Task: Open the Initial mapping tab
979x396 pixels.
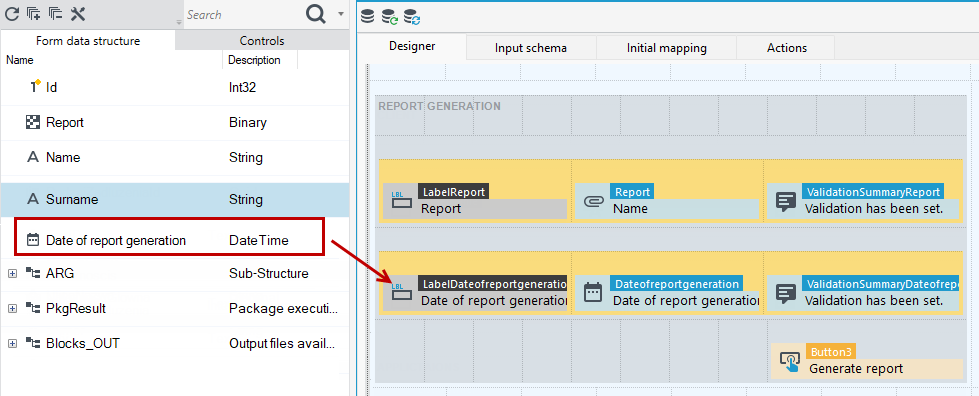Action: [x=667, y=48]
